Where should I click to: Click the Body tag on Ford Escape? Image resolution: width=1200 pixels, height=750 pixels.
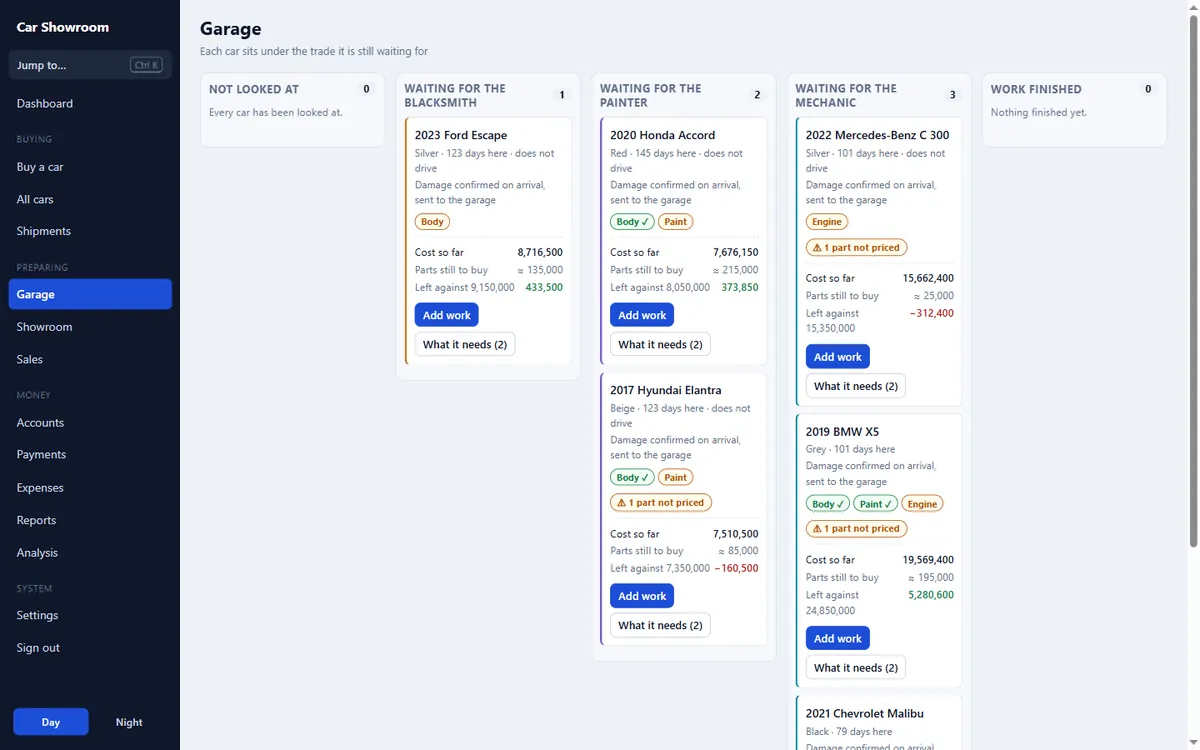point(433,222)
